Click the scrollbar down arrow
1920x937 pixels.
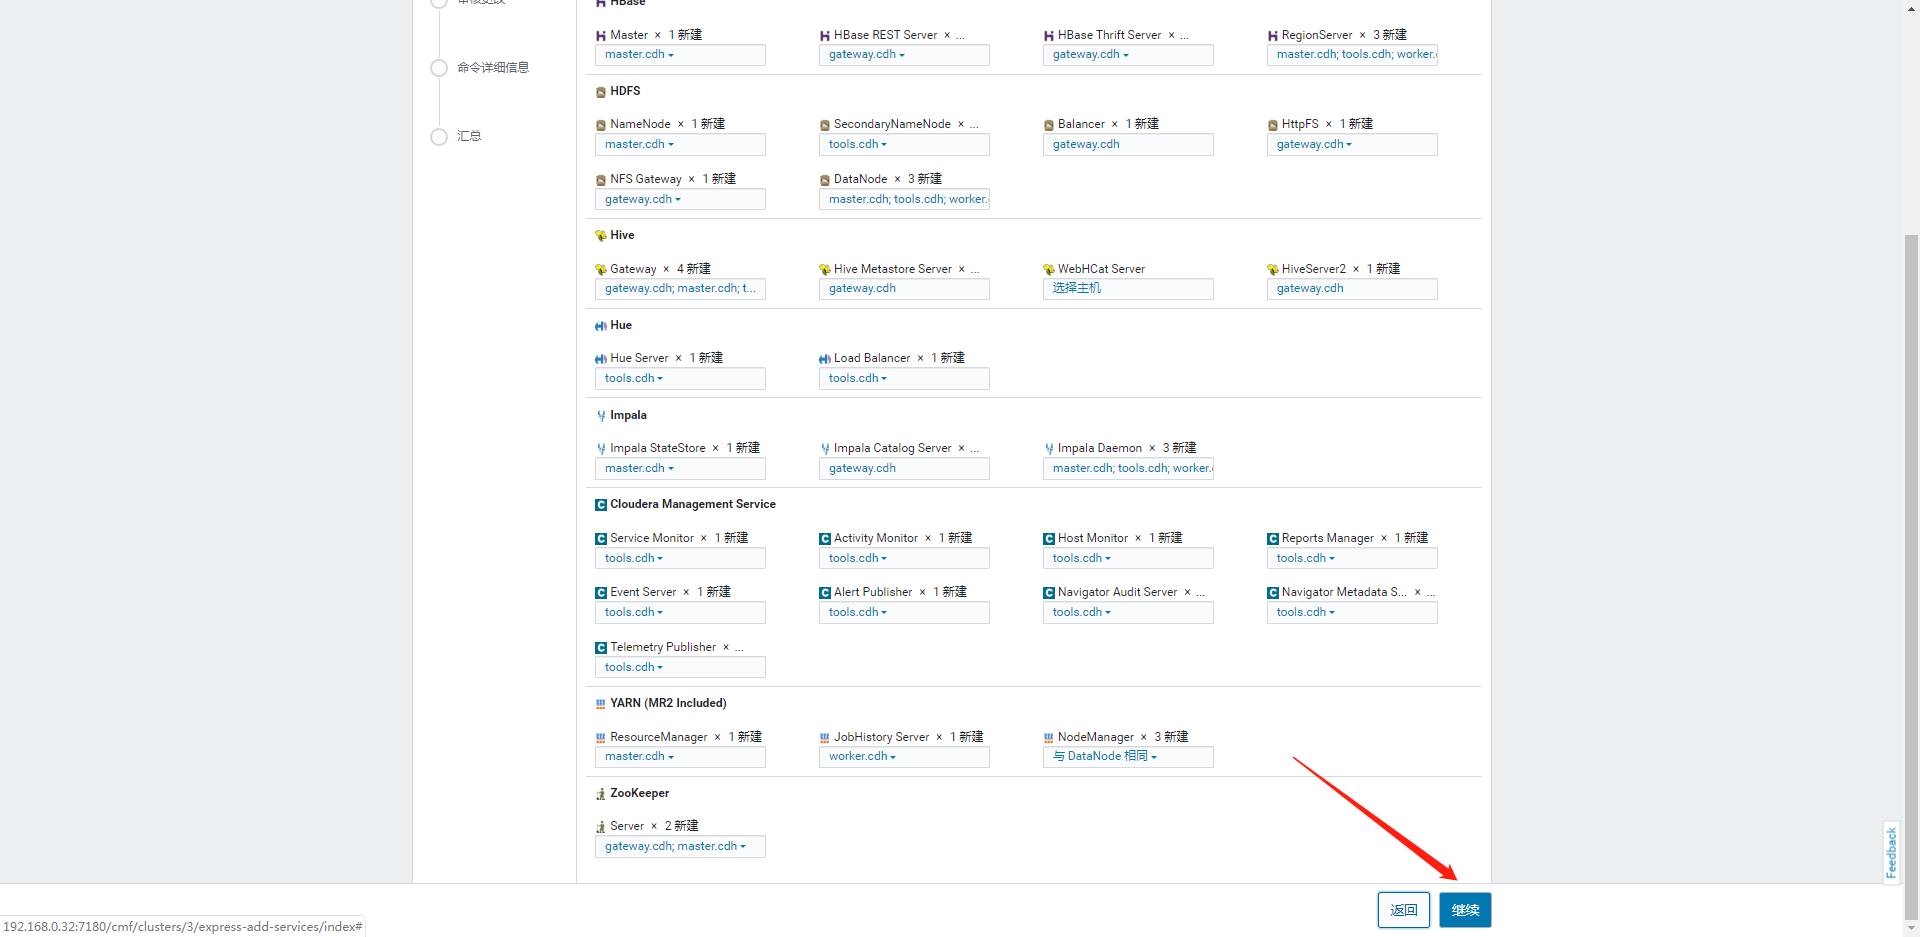(x=1911, y=928)
